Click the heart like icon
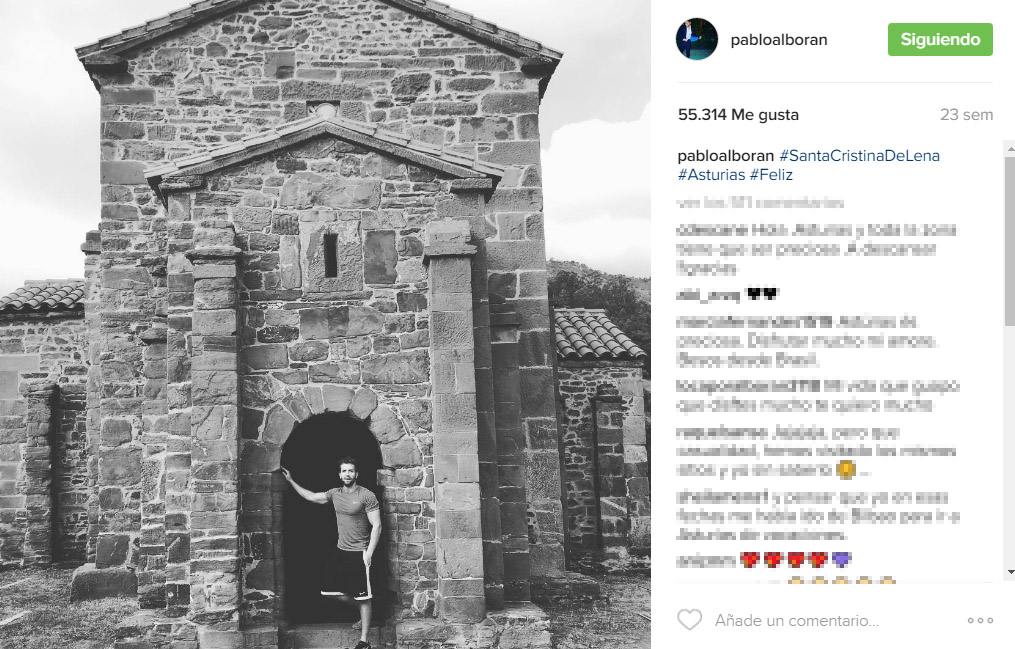The width and height of the screenshot is (1015, 649). coord(689,620)
